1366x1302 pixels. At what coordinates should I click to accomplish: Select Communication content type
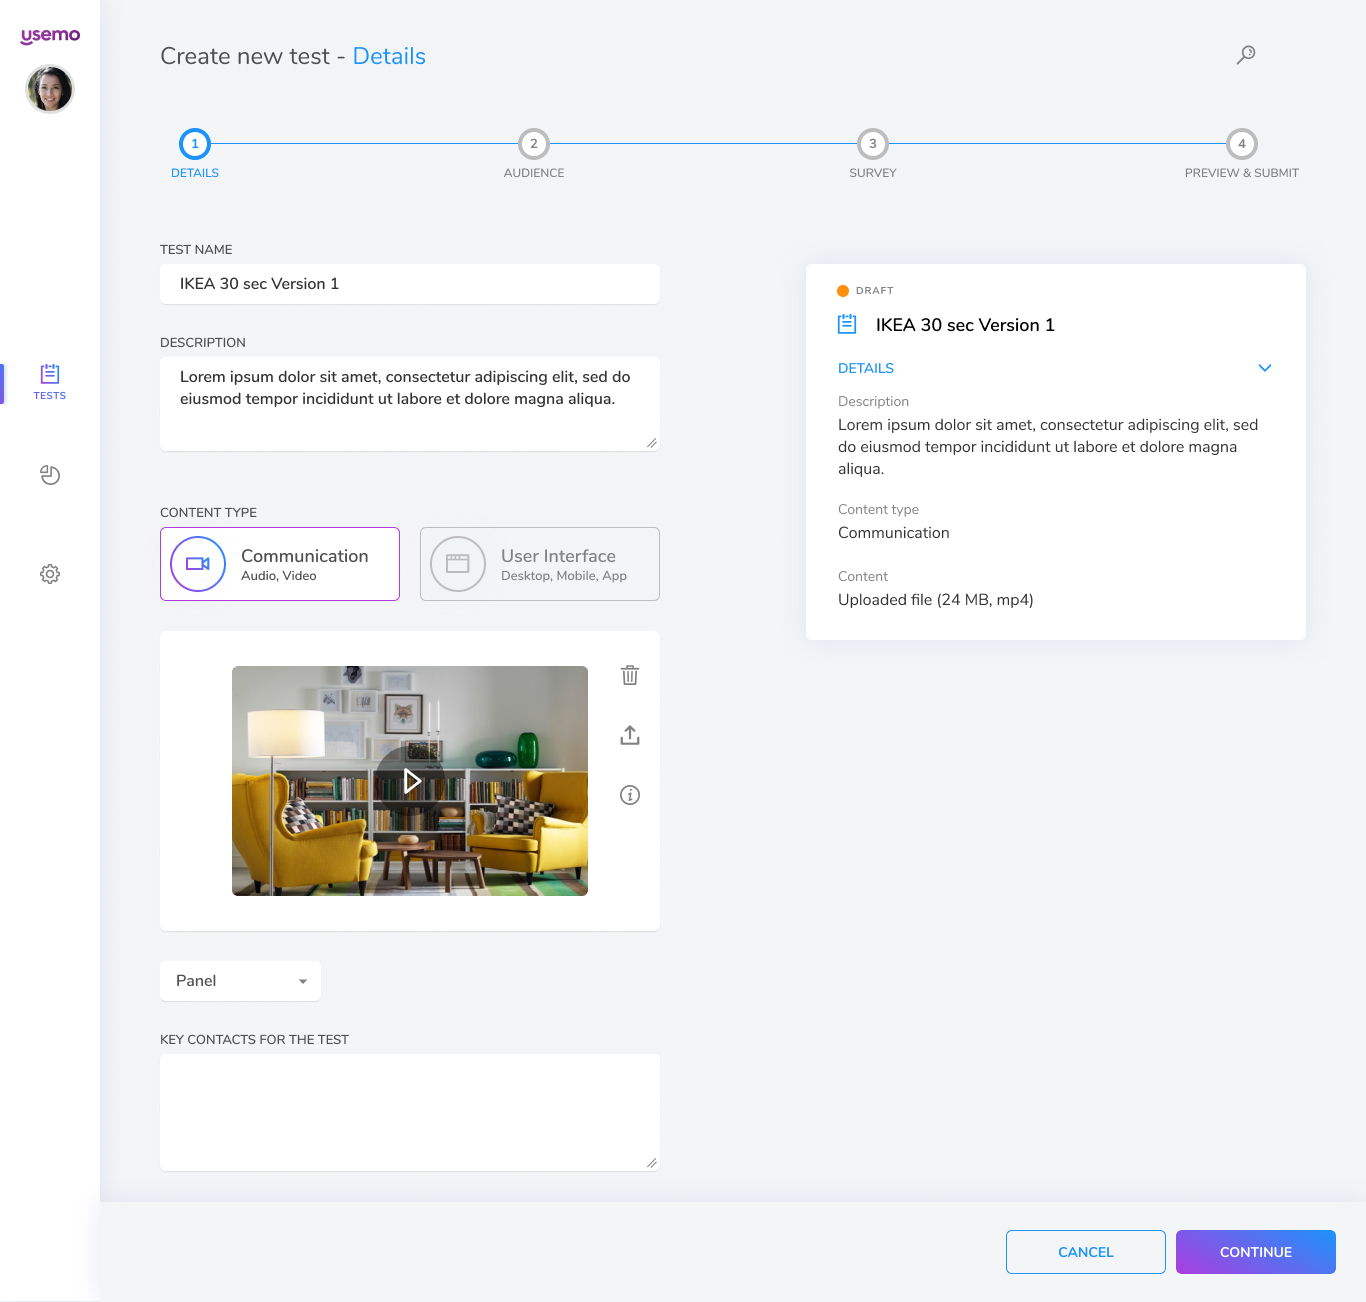coord(280,564)
